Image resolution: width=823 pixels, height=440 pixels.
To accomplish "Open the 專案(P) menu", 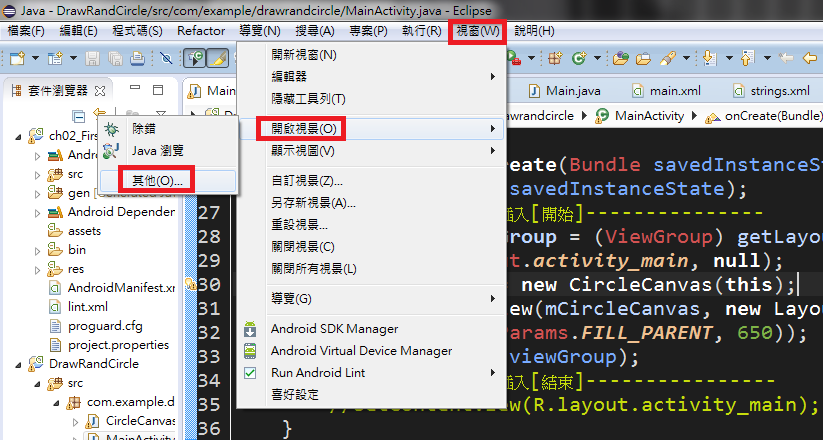I will click(368, 31).
